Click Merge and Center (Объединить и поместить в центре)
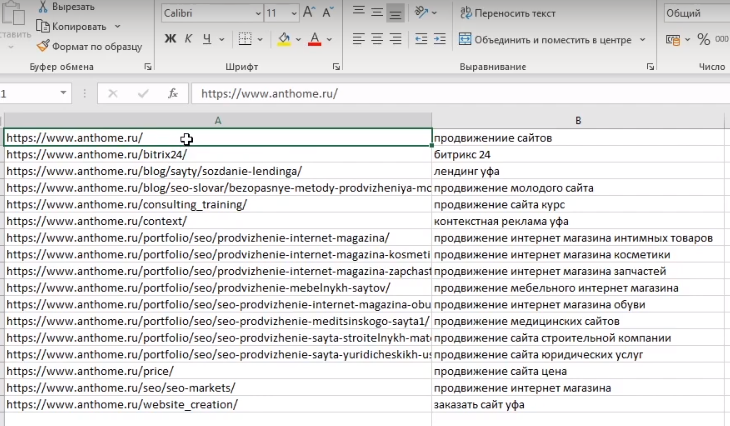This screenshot has height=426, width=730. point(546,40)
